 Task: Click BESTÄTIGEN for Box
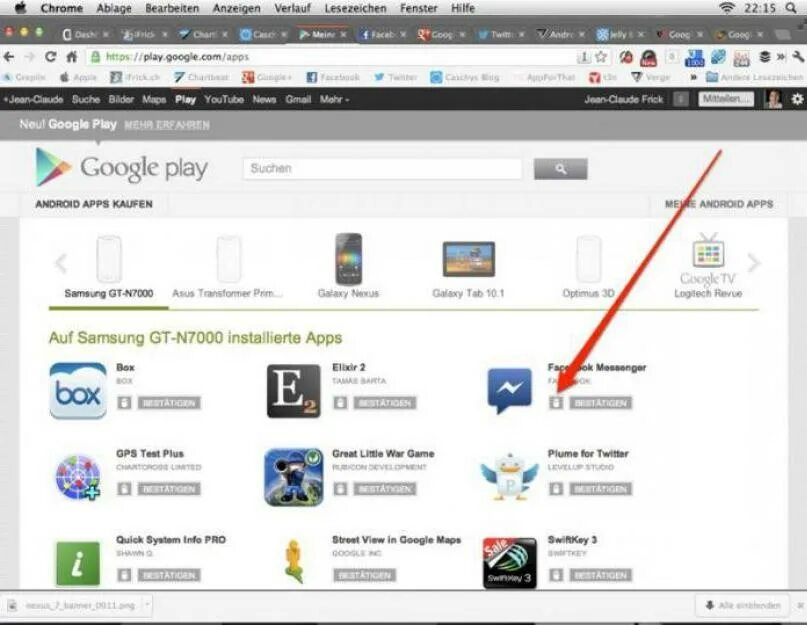(169, 403)
